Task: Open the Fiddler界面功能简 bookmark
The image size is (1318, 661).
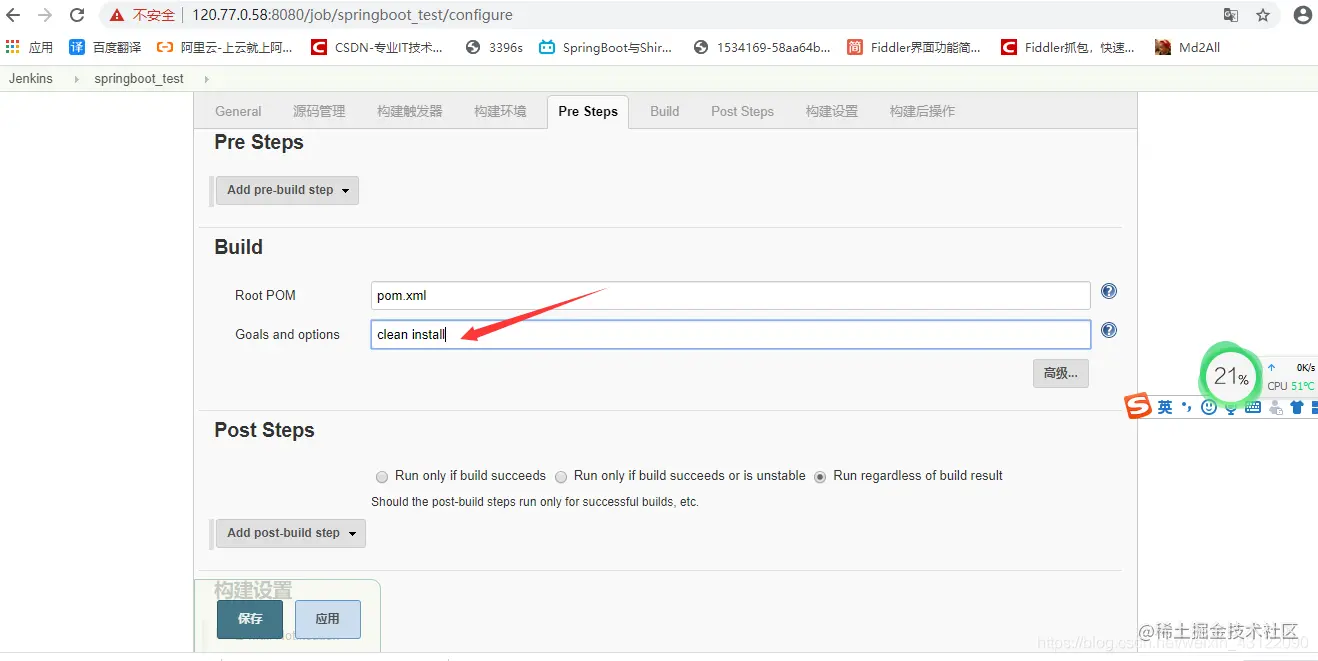Action: [914, 47]
